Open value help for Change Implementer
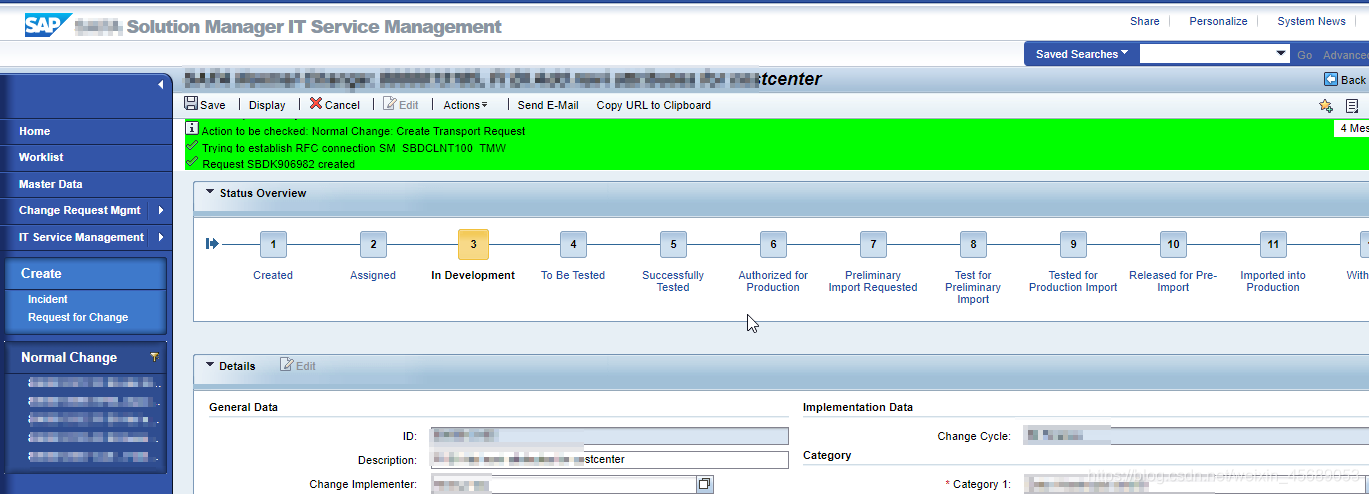The image size is (1369, 494). (705, 484)
